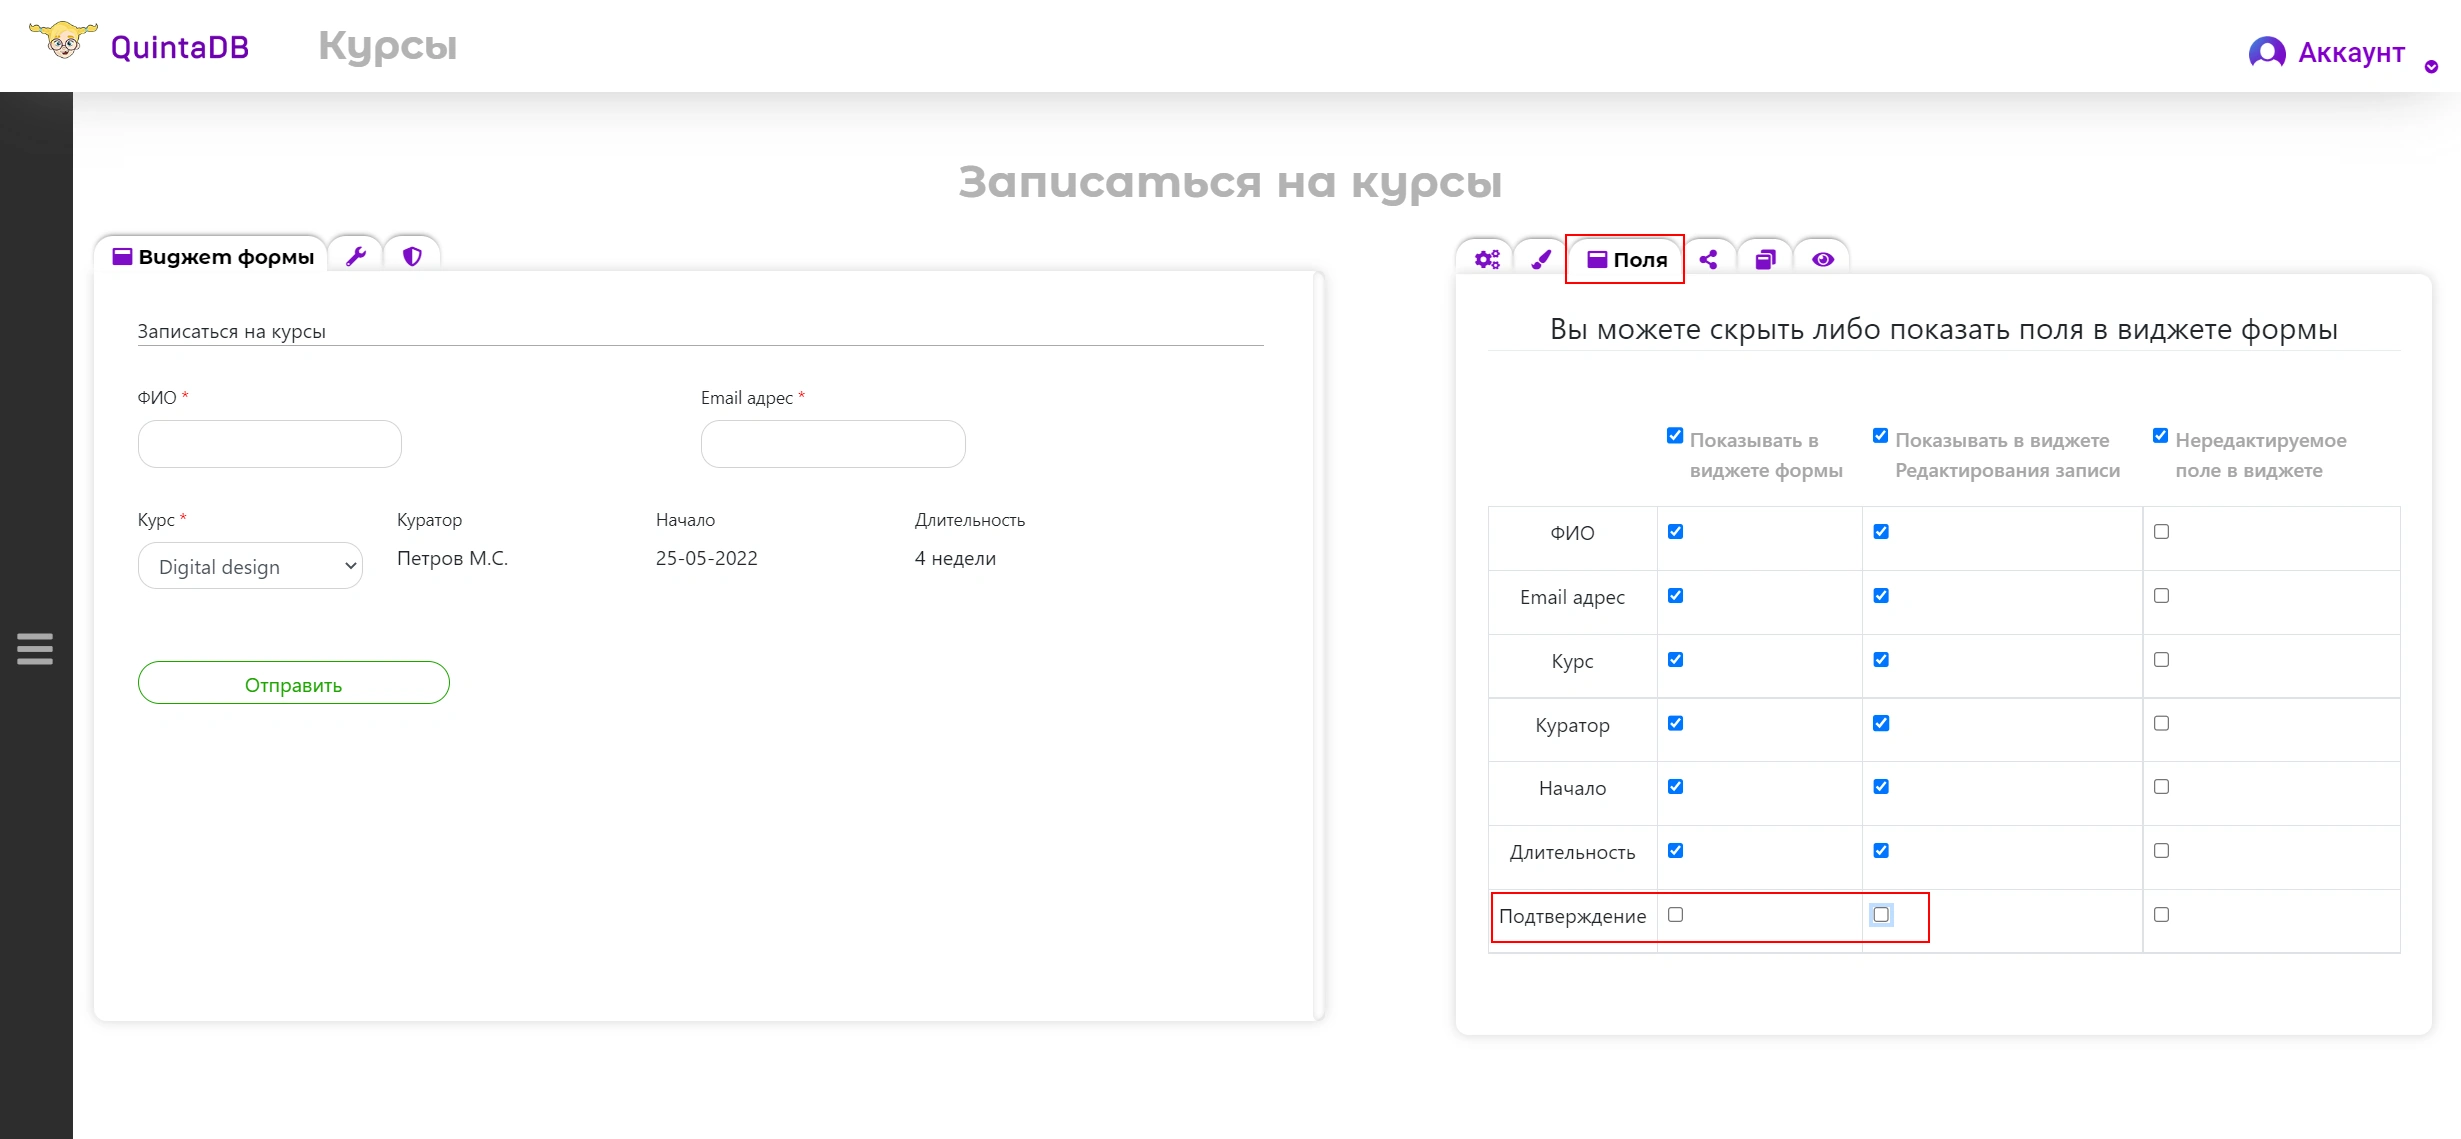The image size is (2461, 1139).
Task: Open the gears settings tab
Action: point(1487,260)
